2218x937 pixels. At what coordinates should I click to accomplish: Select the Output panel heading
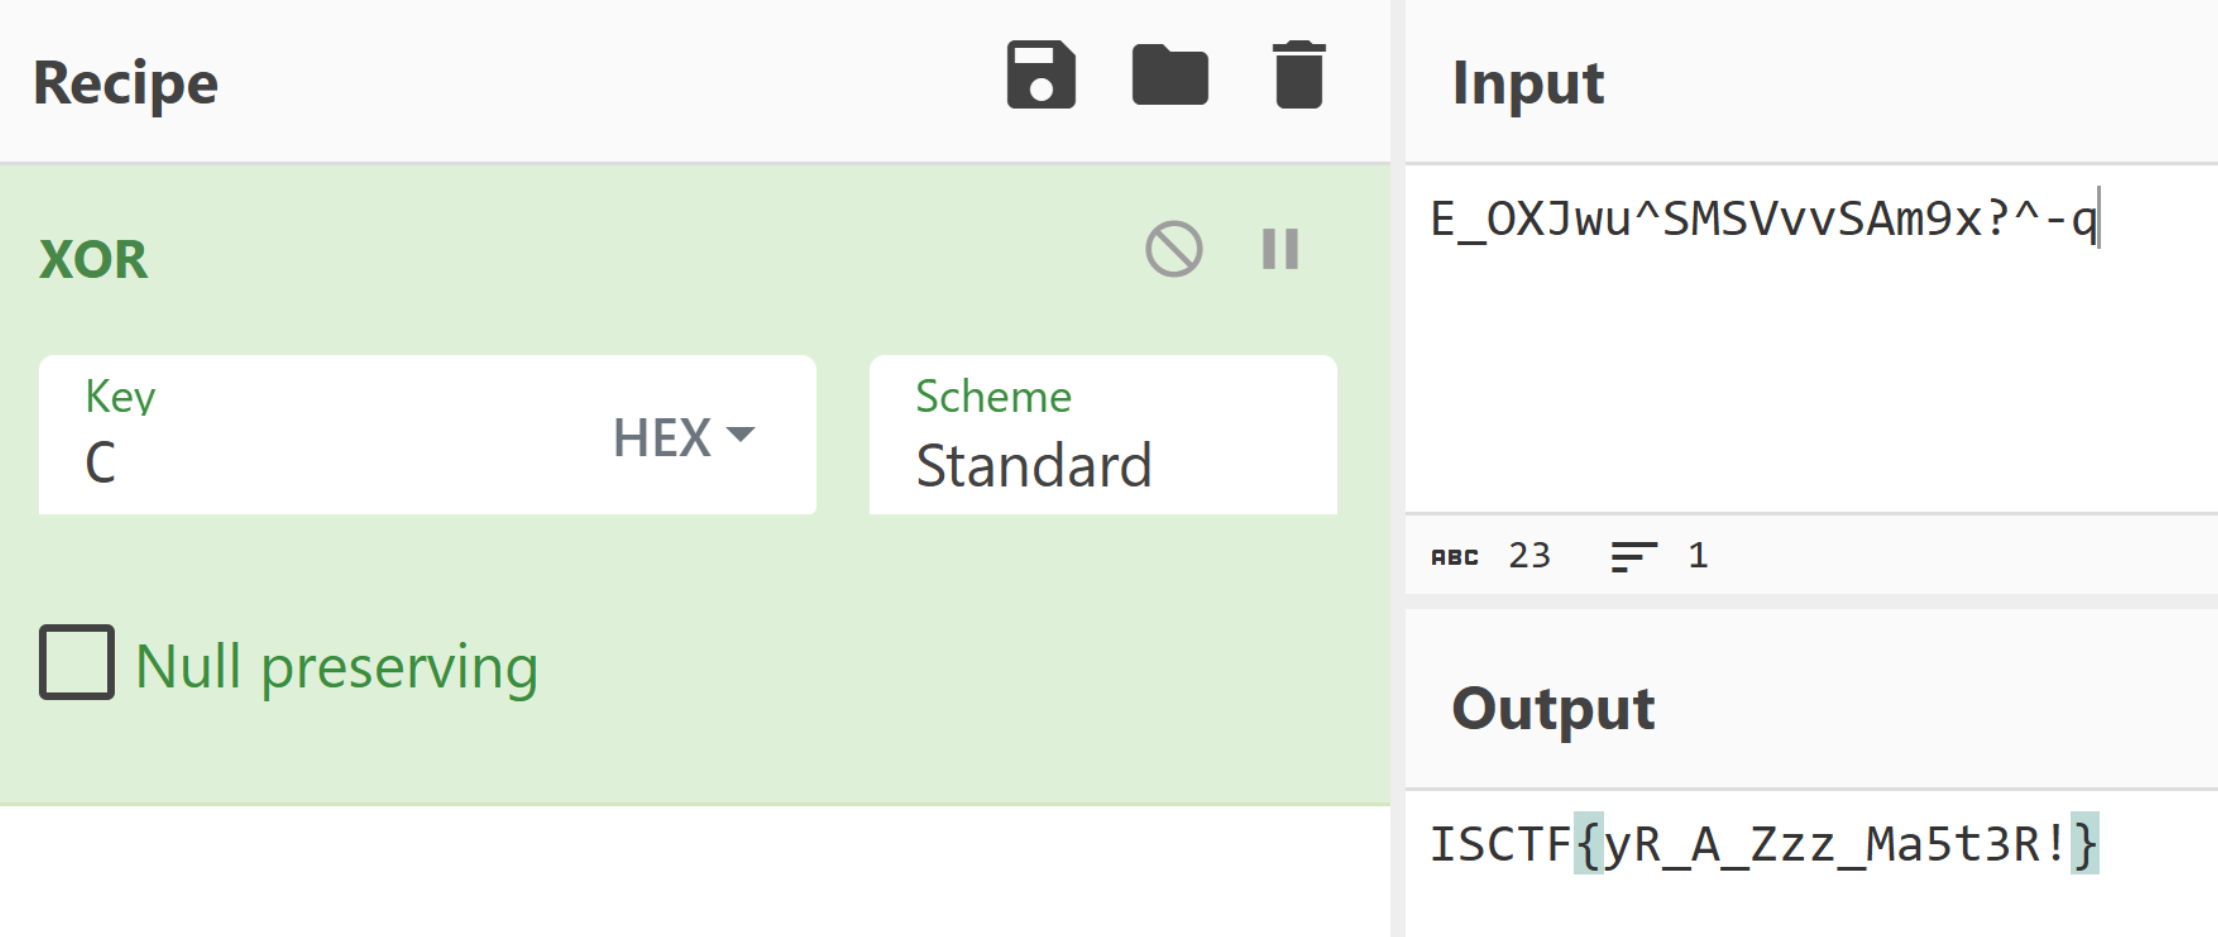point(1553,708)
